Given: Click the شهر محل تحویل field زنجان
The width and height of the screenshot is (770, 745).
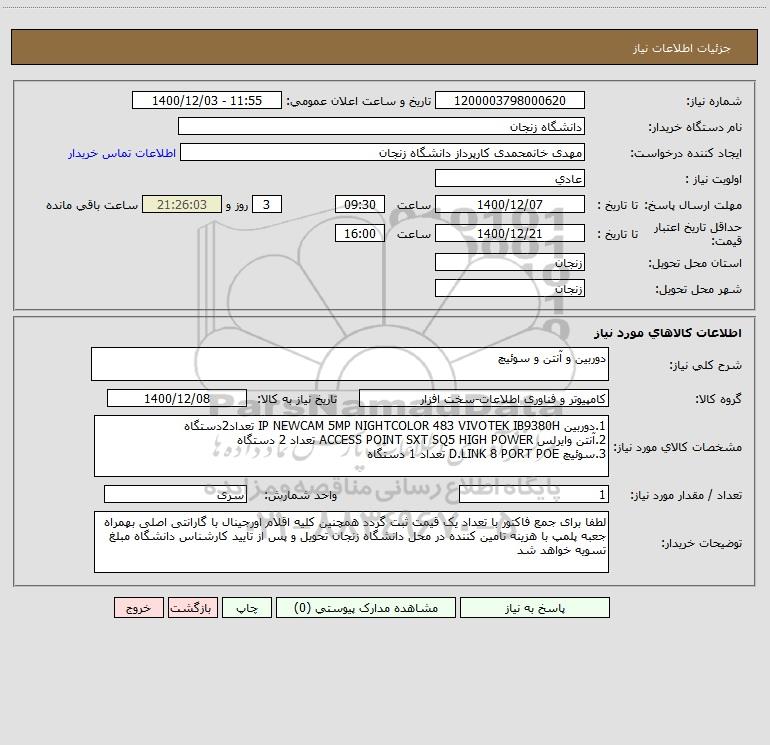Looking at the screenshot, I should pyautogui.click(x=510, y=288).
